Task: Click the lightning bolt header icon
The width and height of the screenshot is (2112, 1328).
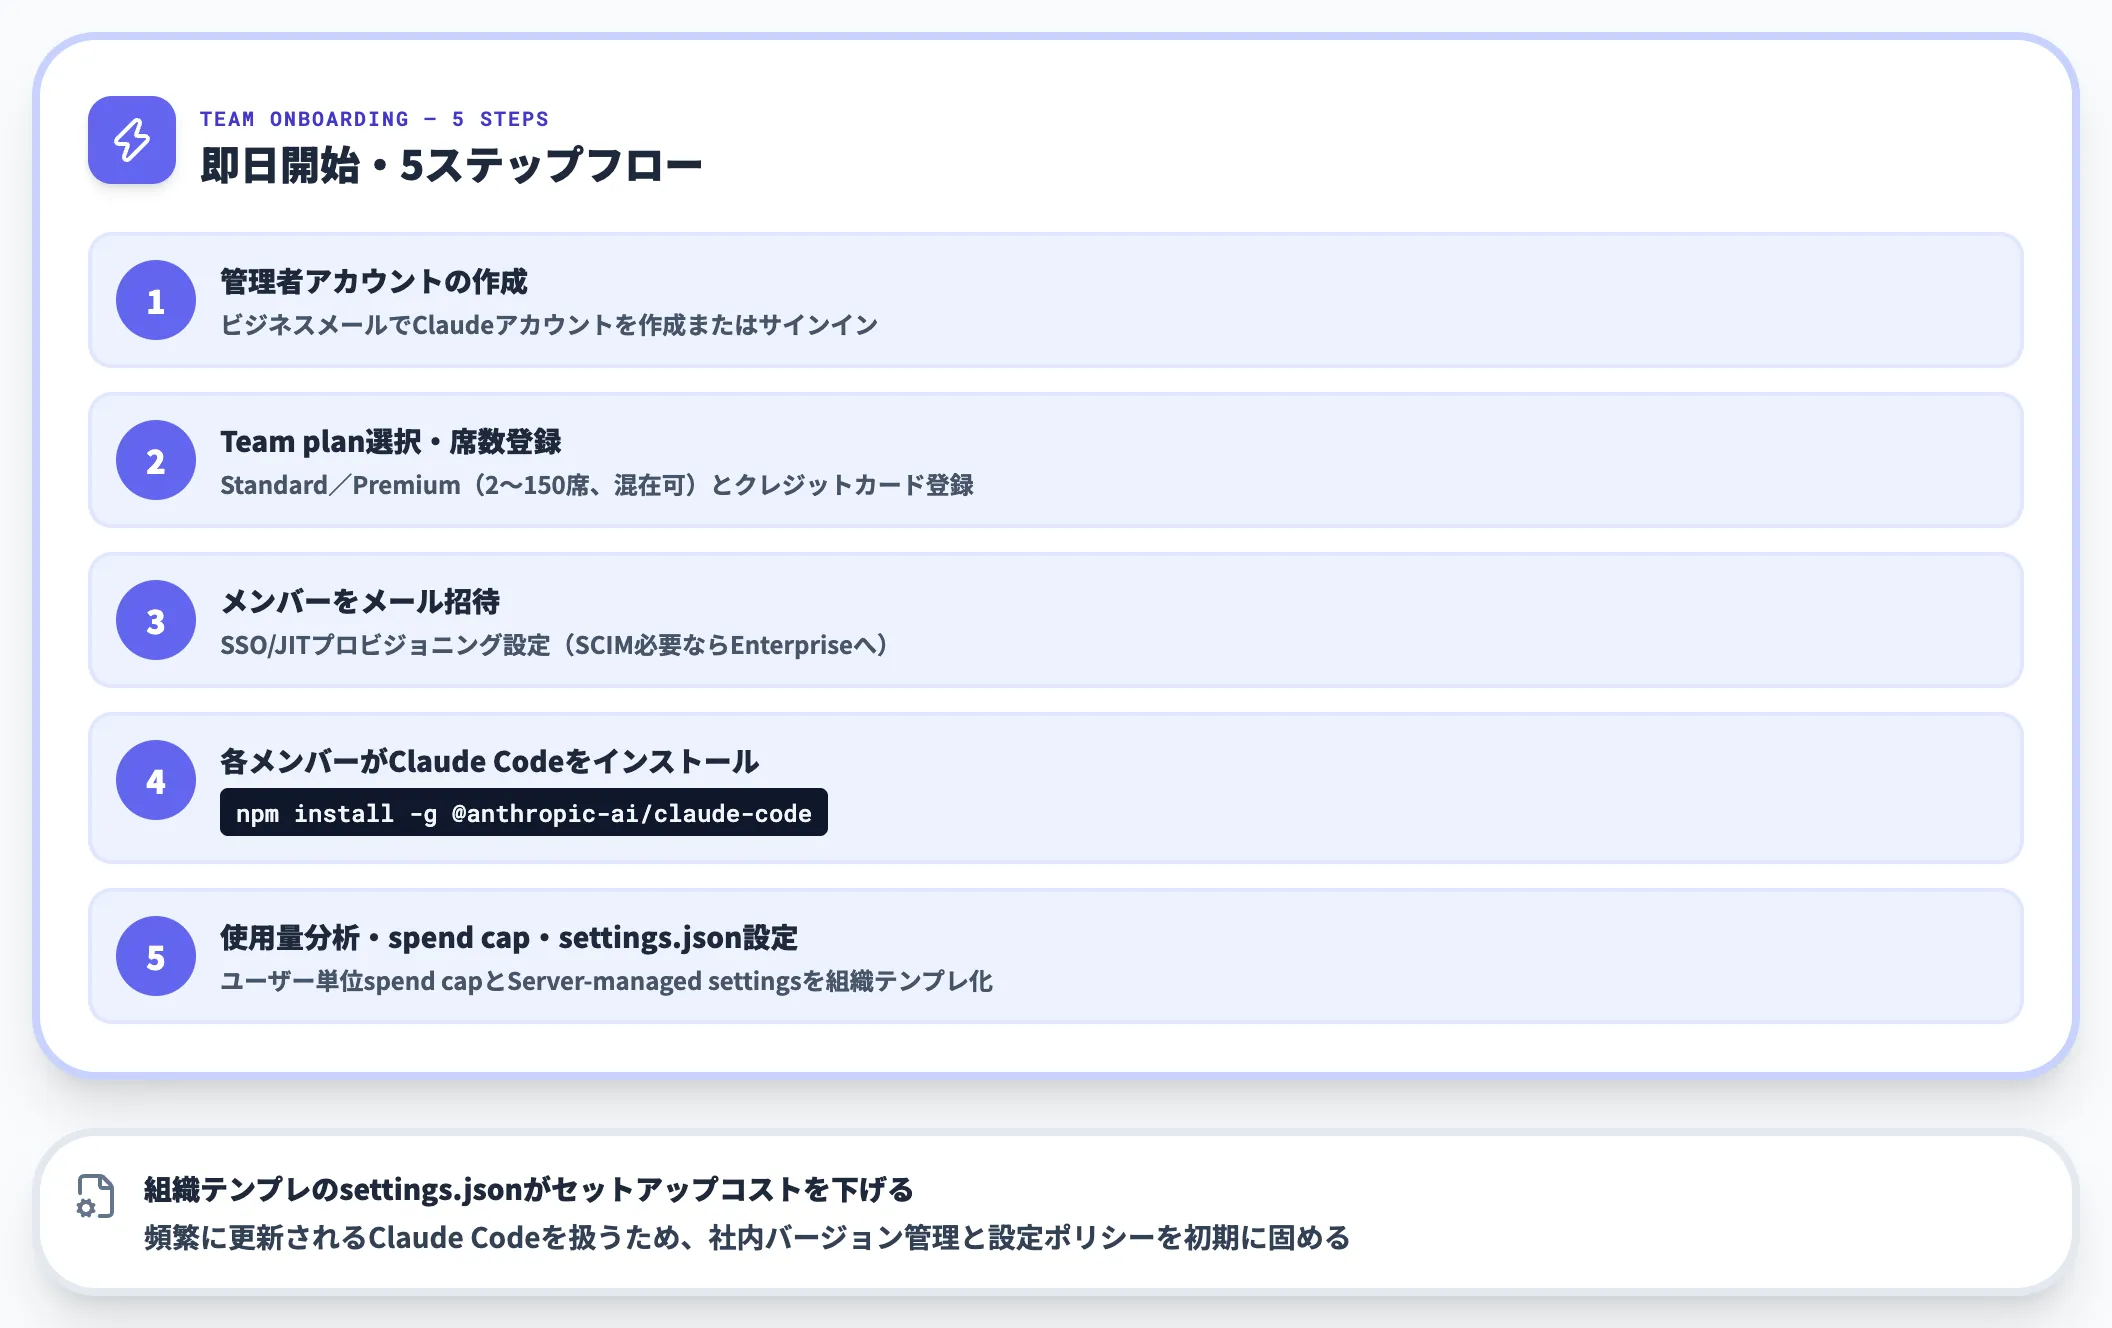Action: coord(132,140)
